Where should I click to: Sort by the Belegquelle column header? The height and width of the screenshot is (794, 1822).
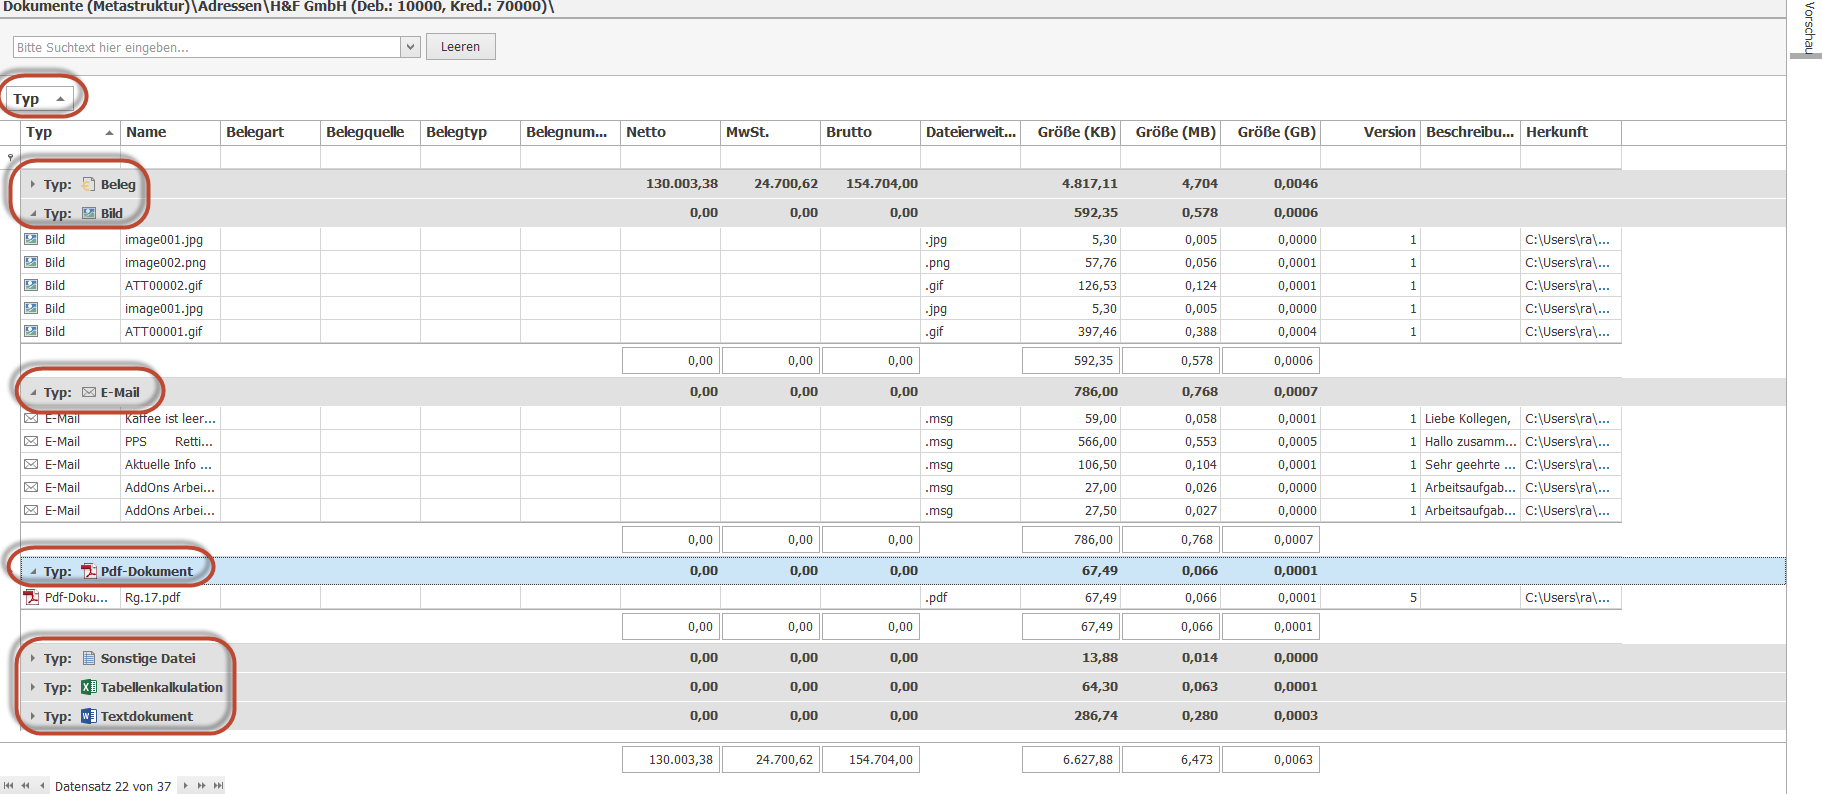pos(370,132)
